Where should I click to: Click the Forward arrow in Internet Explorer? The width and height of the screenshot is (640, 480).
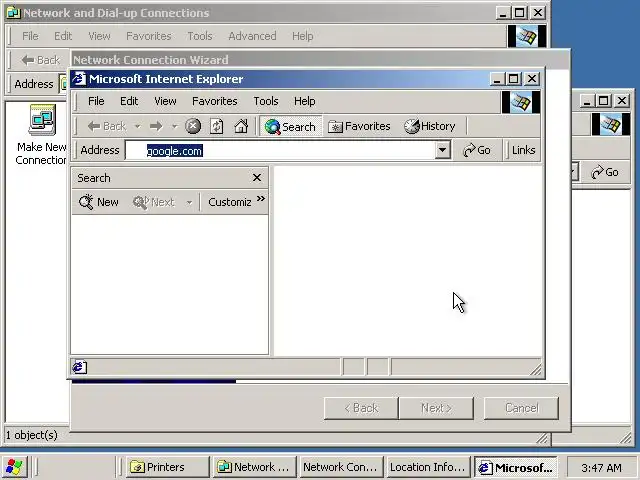click(156, 127)
